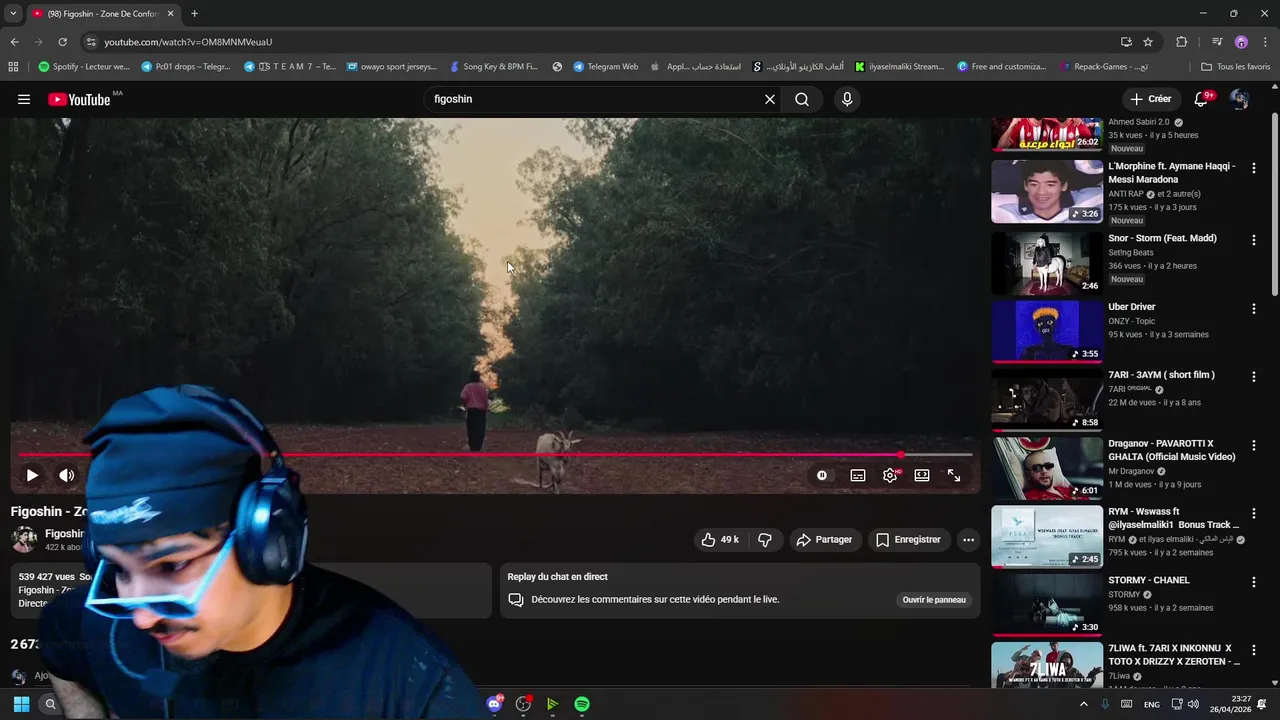Image resolution: width=1280 pixels, height=720 pixels.
Task: Show hidden system tray icons
Action: (1083, 704)
